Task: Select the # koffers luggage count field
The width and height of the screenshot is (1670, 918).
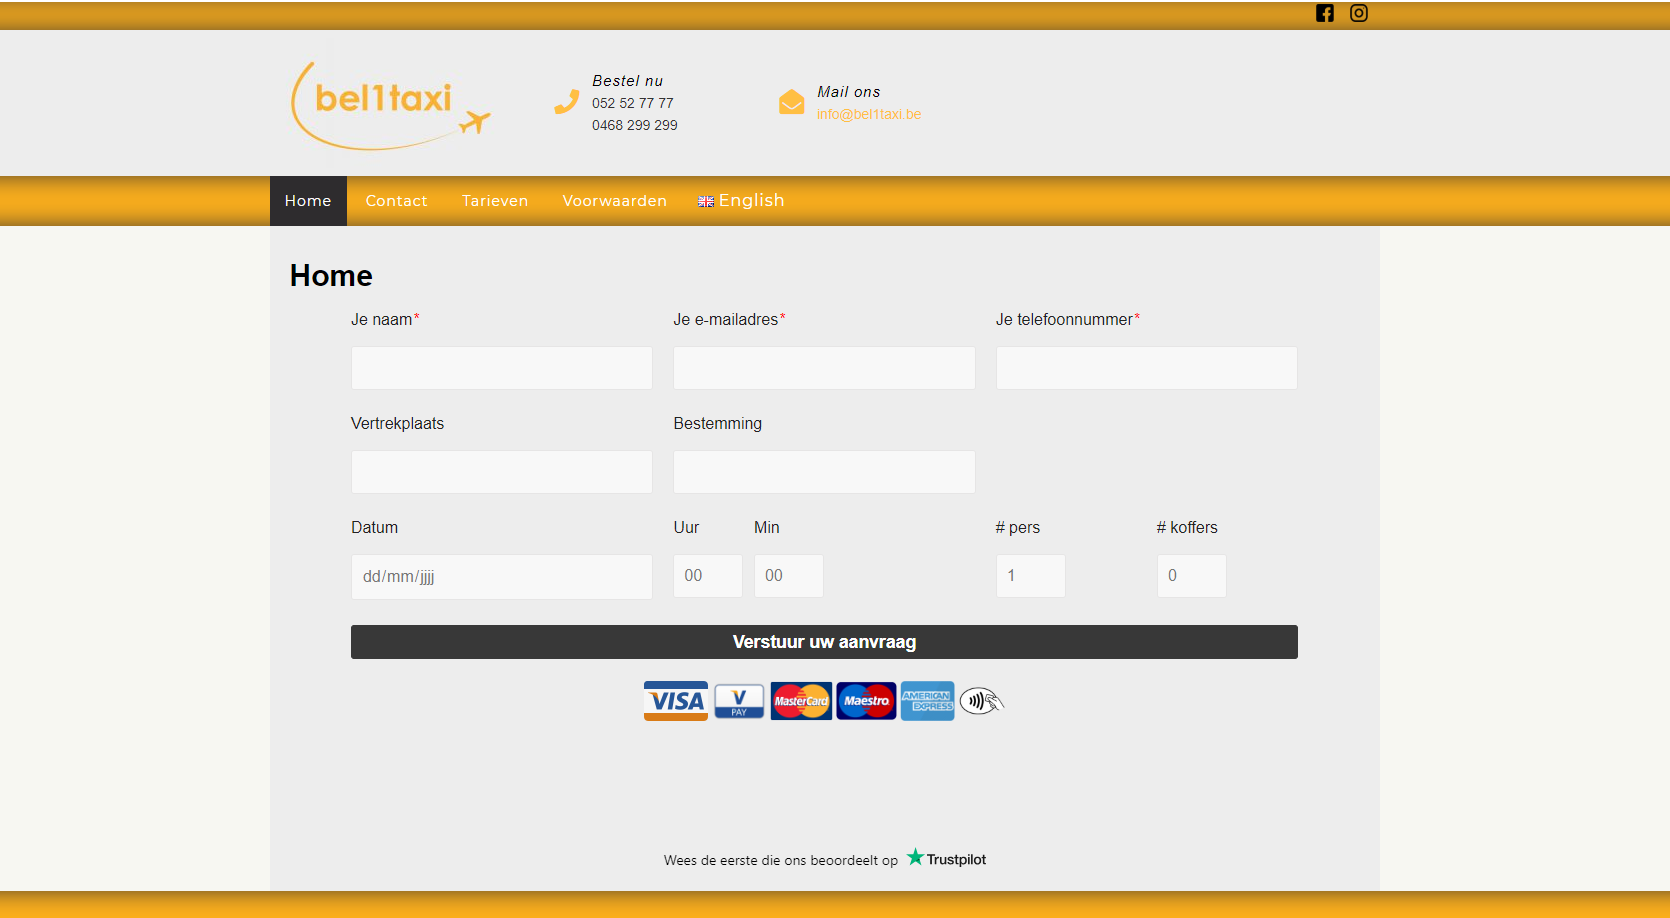Action: 1192,576
